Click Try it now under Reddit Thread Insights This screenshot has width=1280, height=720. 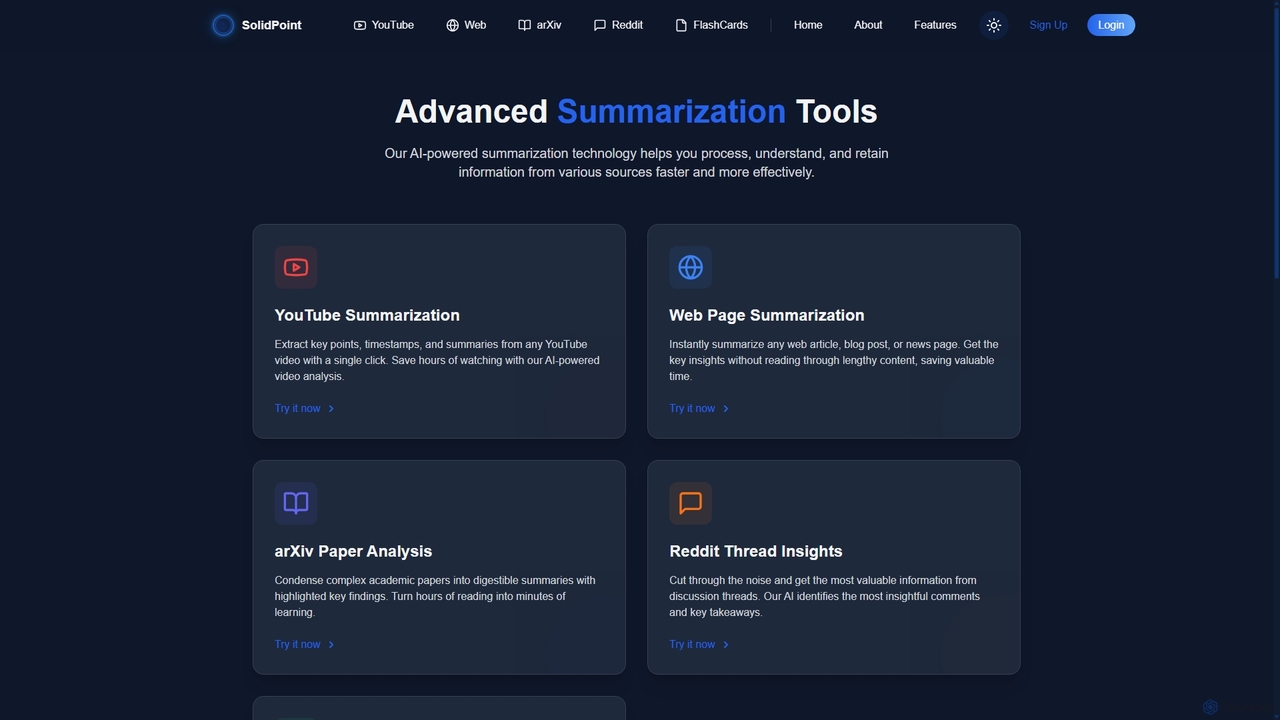[692, 644]
